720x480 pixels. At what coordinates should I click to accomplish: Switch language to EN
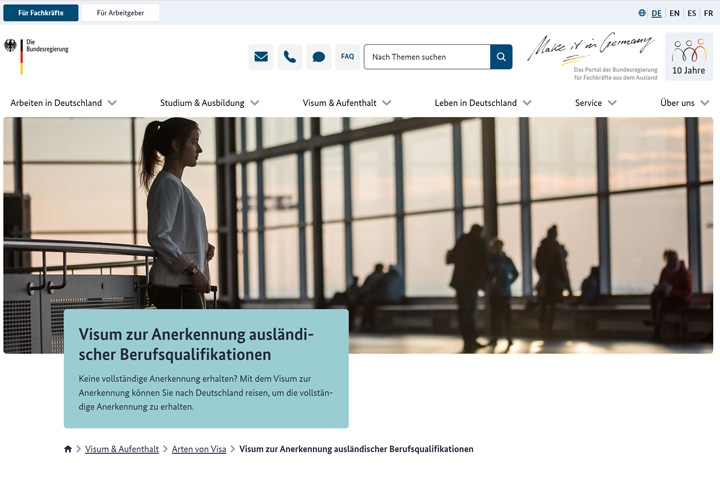coord(674,13)
